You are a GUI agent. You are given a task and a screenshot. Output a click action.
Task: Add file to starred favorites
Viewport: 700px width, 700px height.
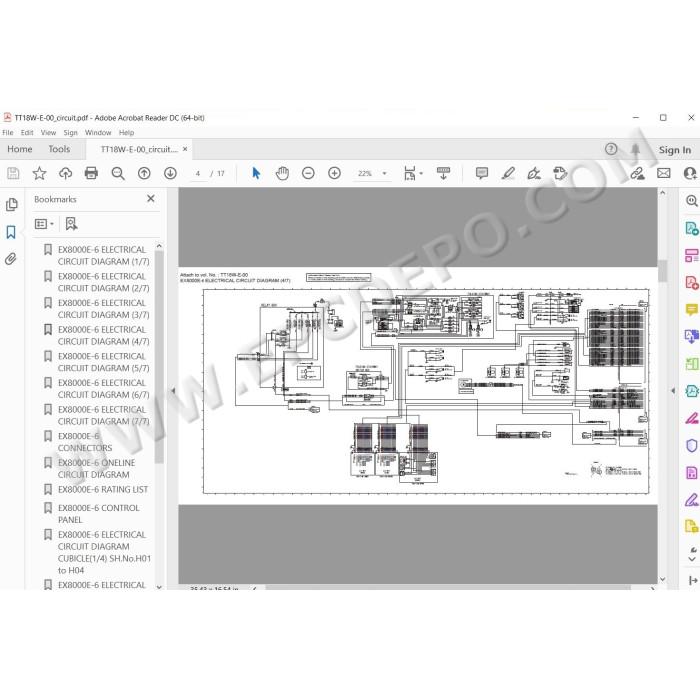39,173
